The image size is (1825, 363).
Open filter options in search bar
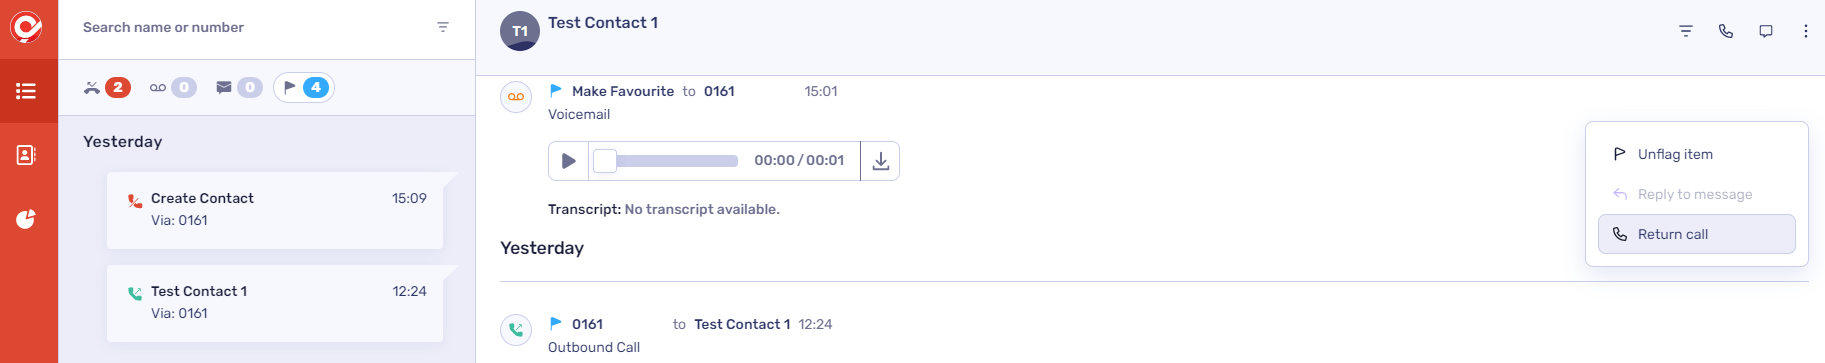[443, 27]
